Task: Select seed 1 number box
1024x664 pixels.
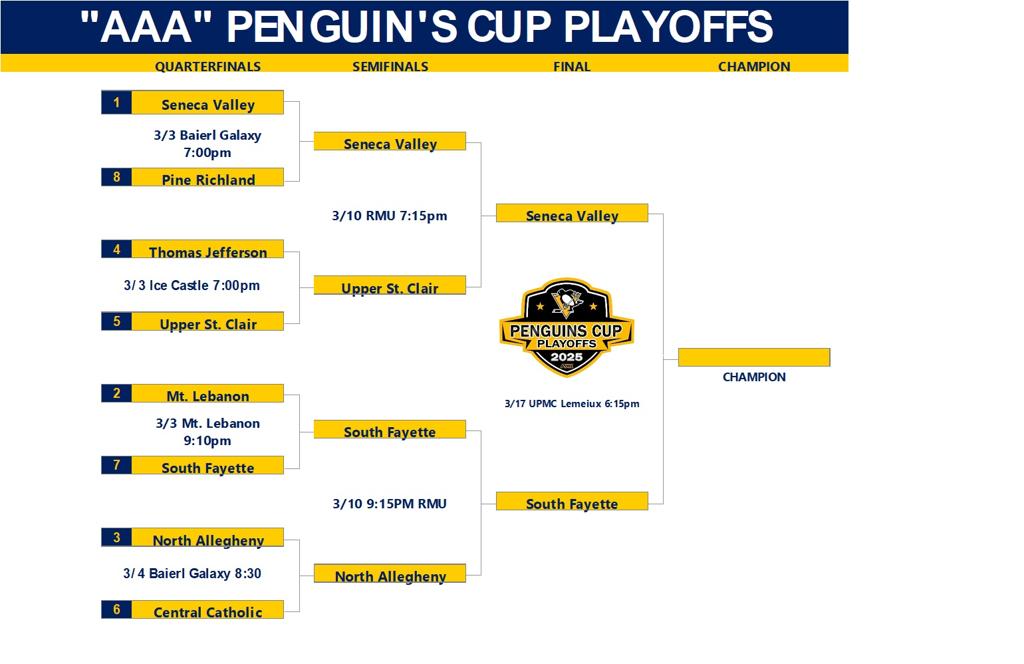Action: (x=117, y=103)
